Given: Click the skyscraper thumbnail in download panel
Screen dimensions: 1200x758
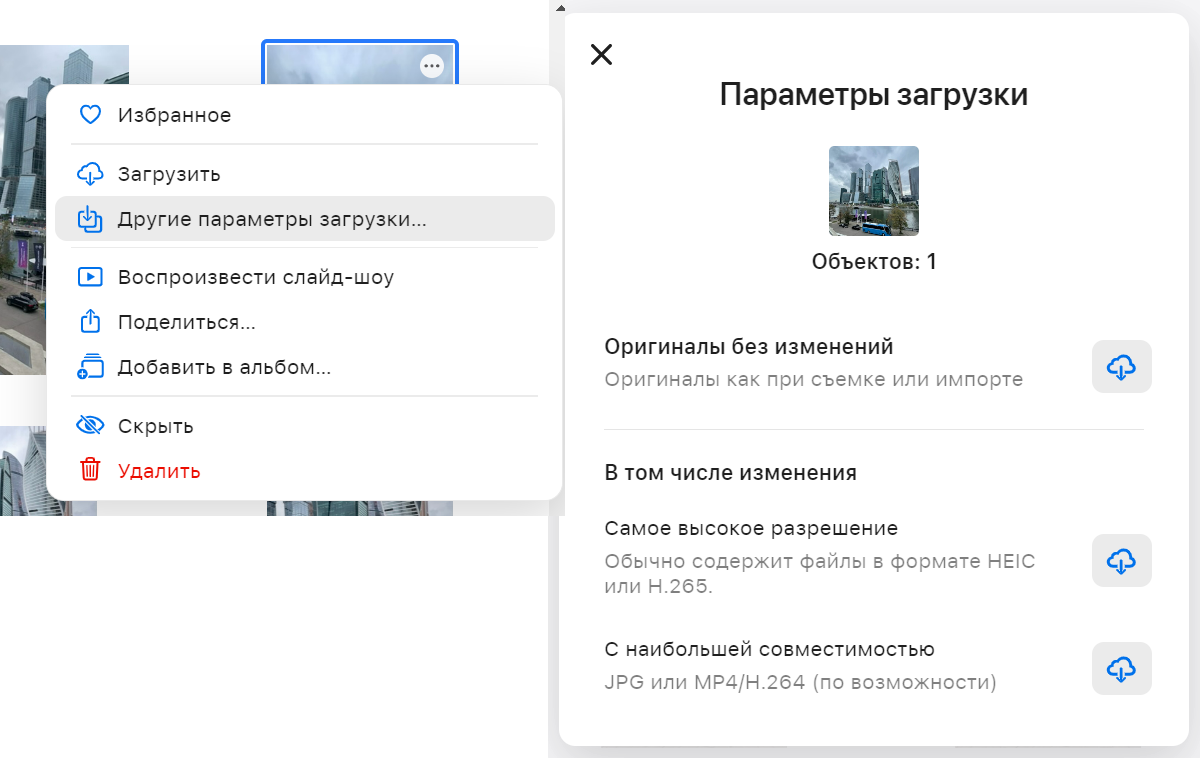Looking at the screenshot, I should point(874,191).
